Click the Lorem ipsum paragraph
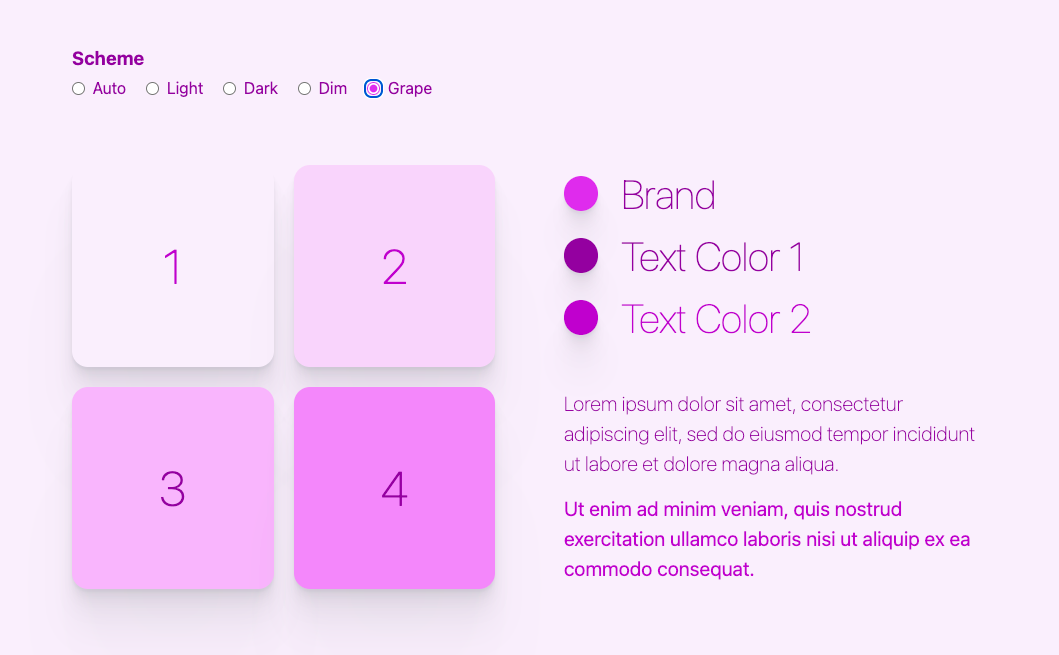1059x655 pixels. point(768,435)
